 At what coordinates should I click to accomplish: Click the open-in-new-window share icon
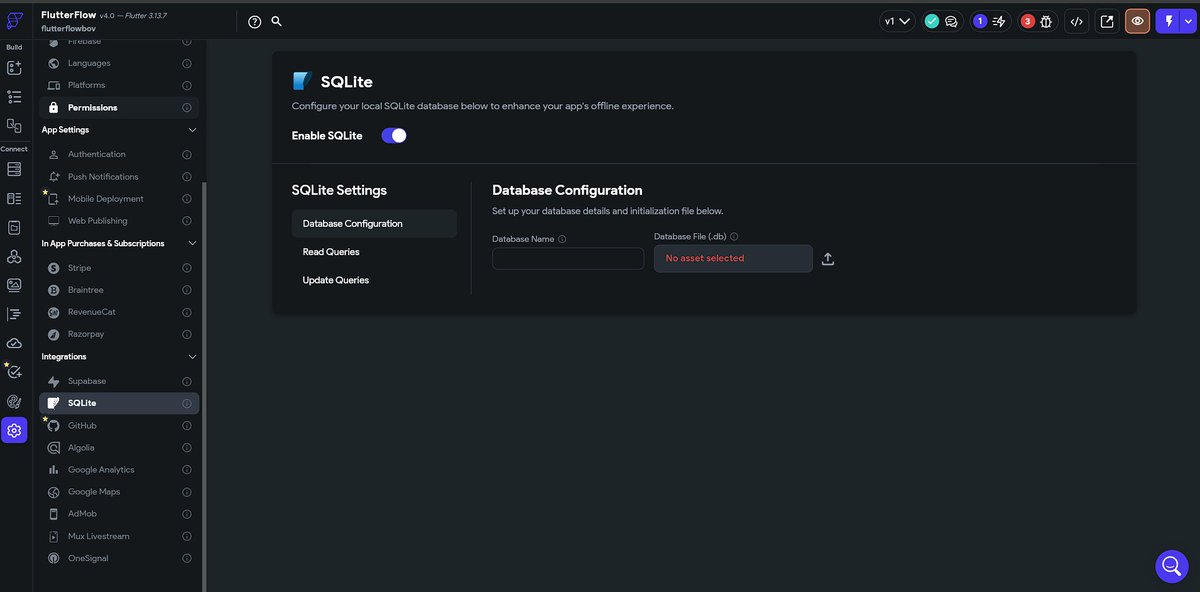[1107, 21]
